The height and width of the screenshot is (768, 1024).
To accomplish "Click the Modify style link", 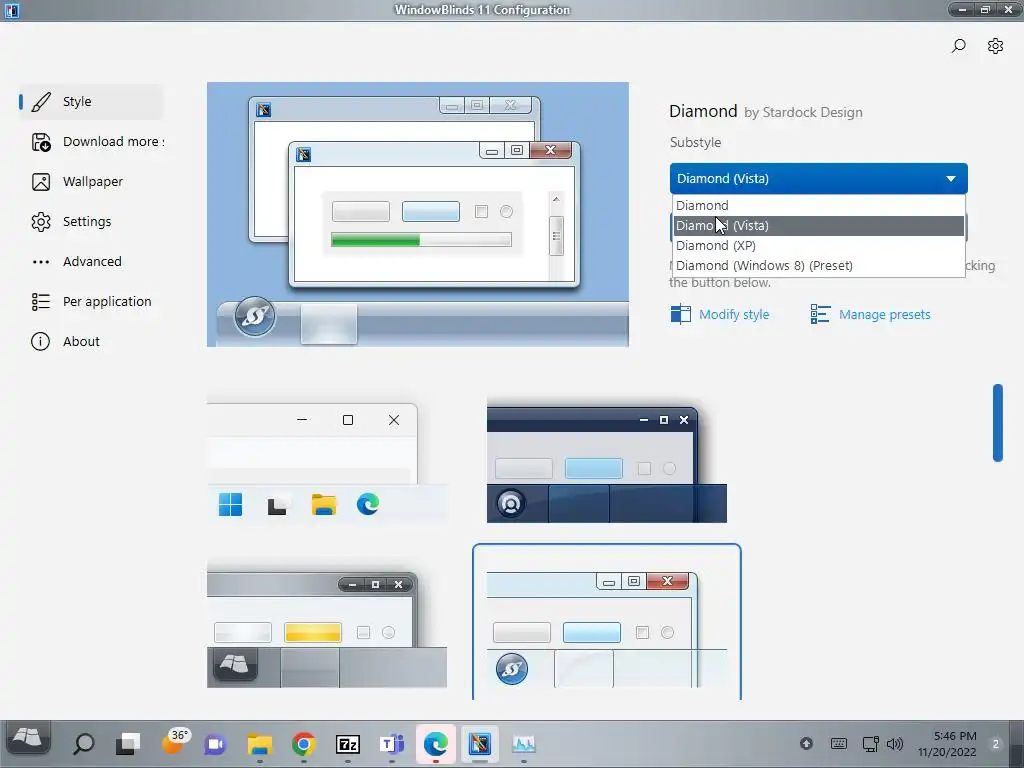I will pyautogui.click(x=734, y=315).
